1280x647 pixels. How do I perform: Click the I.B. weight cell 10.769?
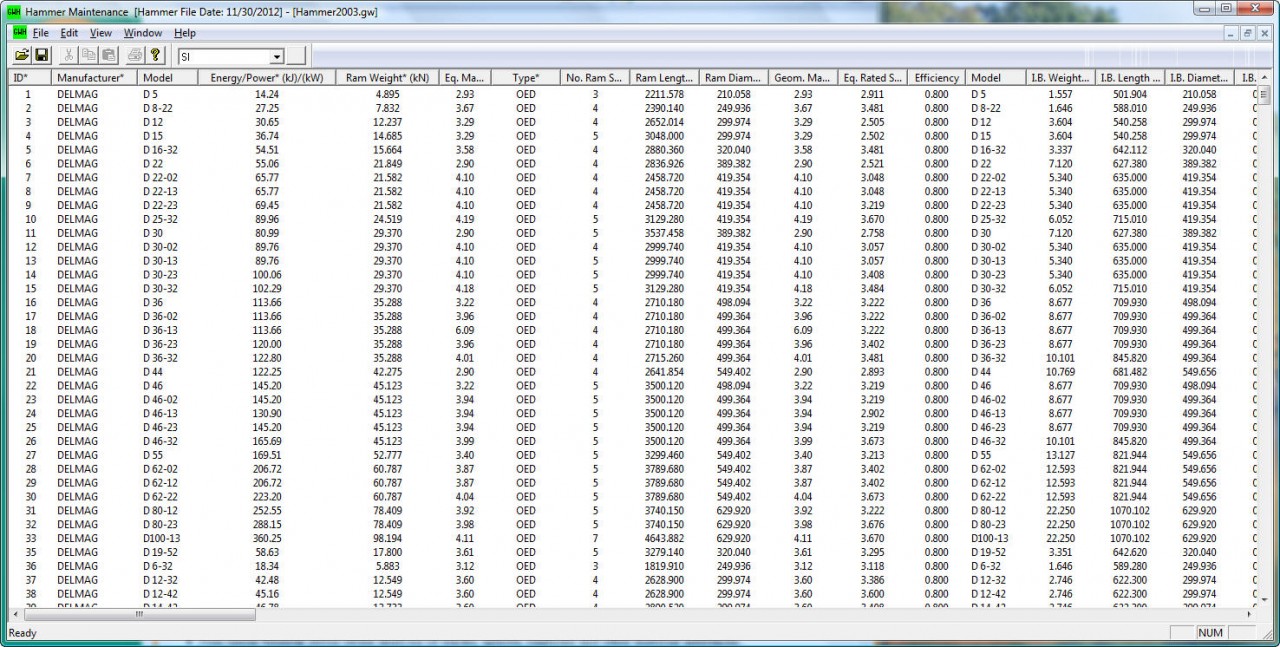coord(1060,371)
